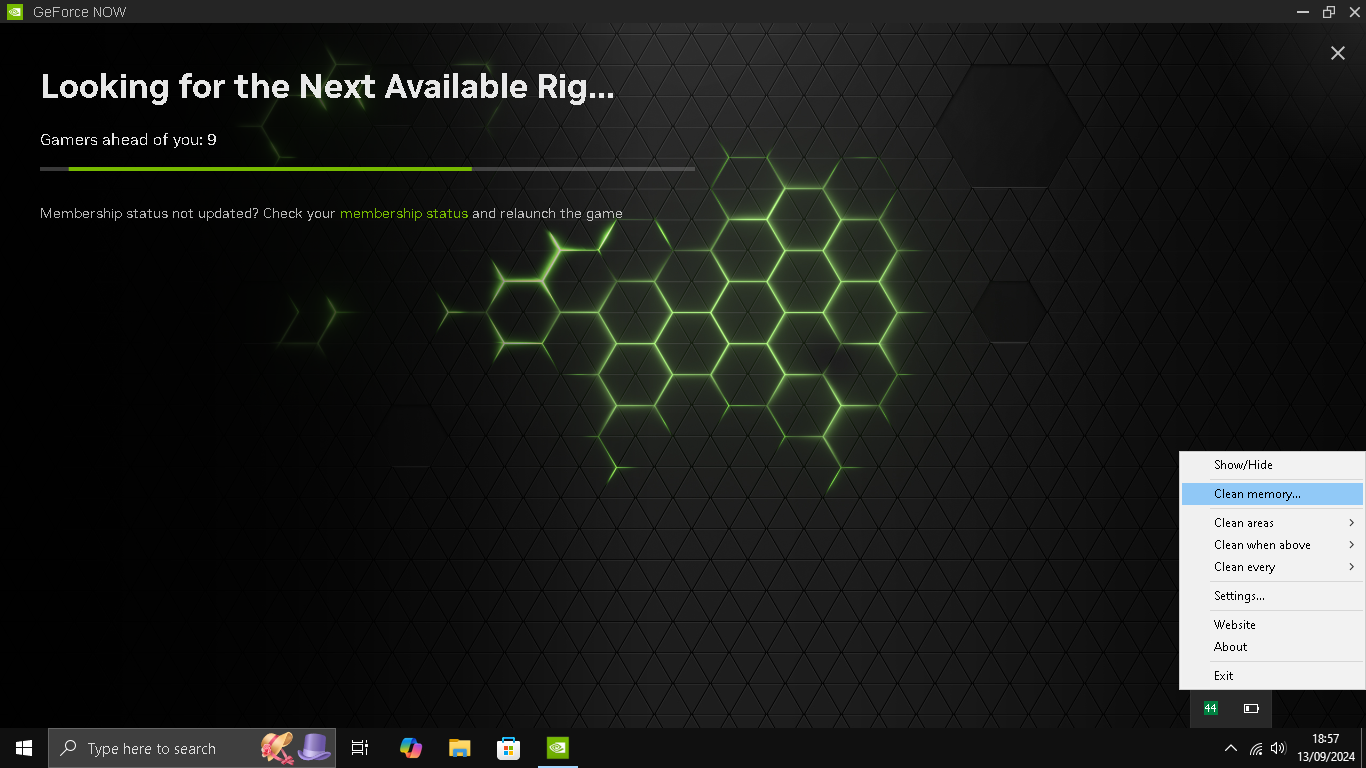Cancel the queue with the large X
The height and width of the screenshot is (768, 1366).
click(1338, 53)
